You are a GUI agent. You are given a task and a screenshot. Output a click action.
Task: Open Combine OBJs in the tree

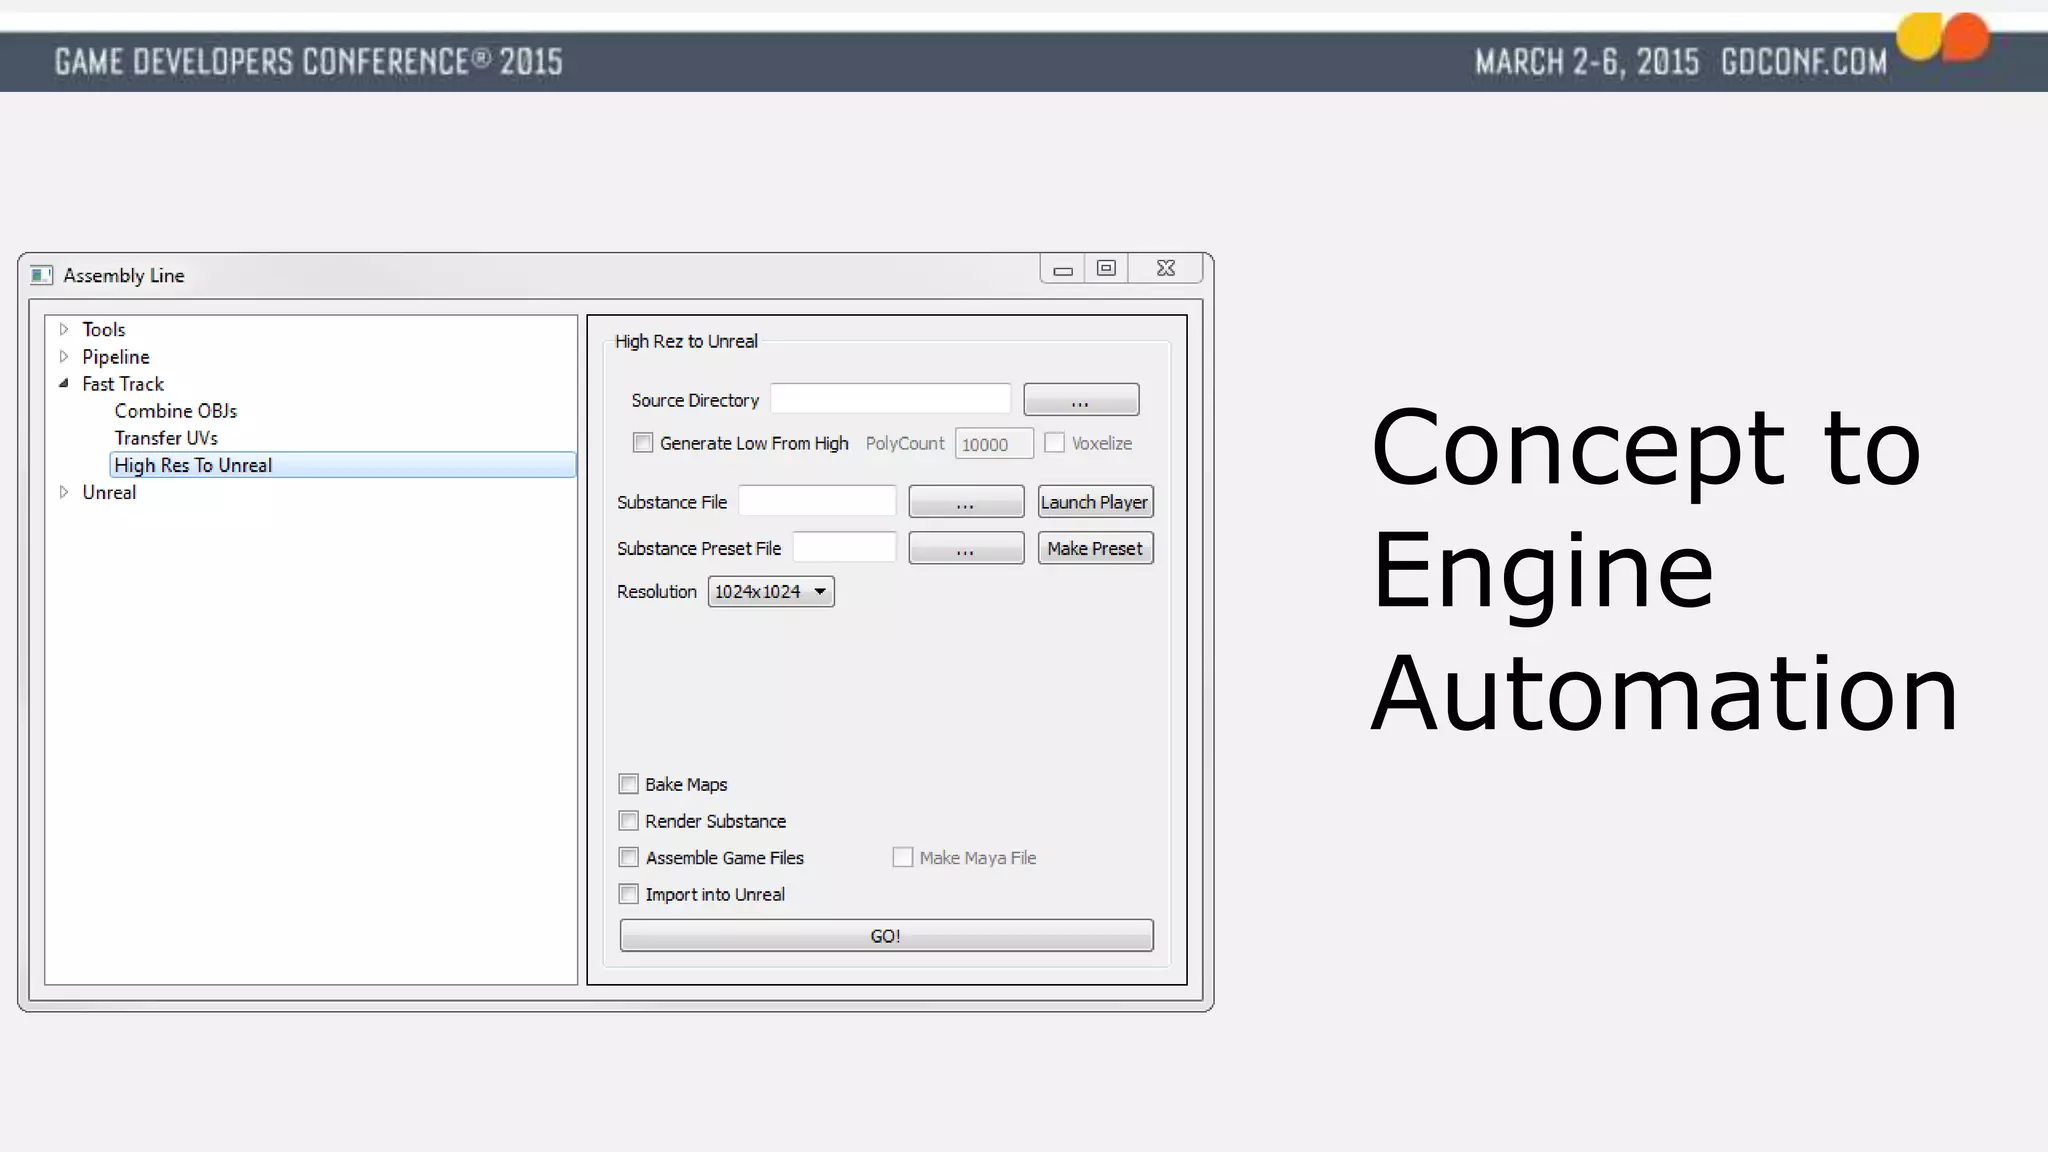176,411
